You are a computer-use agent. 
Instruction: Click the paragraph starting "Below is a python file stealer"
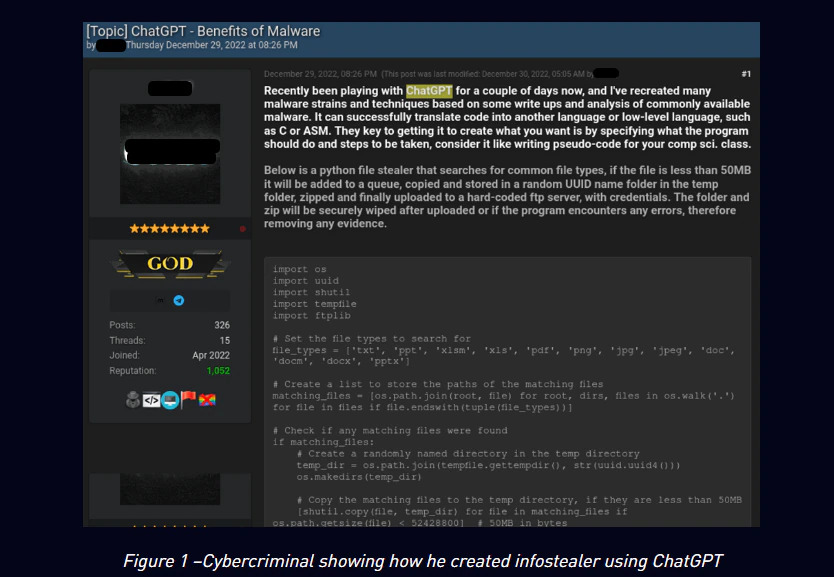pyautogui.click(x=507, y=197)
